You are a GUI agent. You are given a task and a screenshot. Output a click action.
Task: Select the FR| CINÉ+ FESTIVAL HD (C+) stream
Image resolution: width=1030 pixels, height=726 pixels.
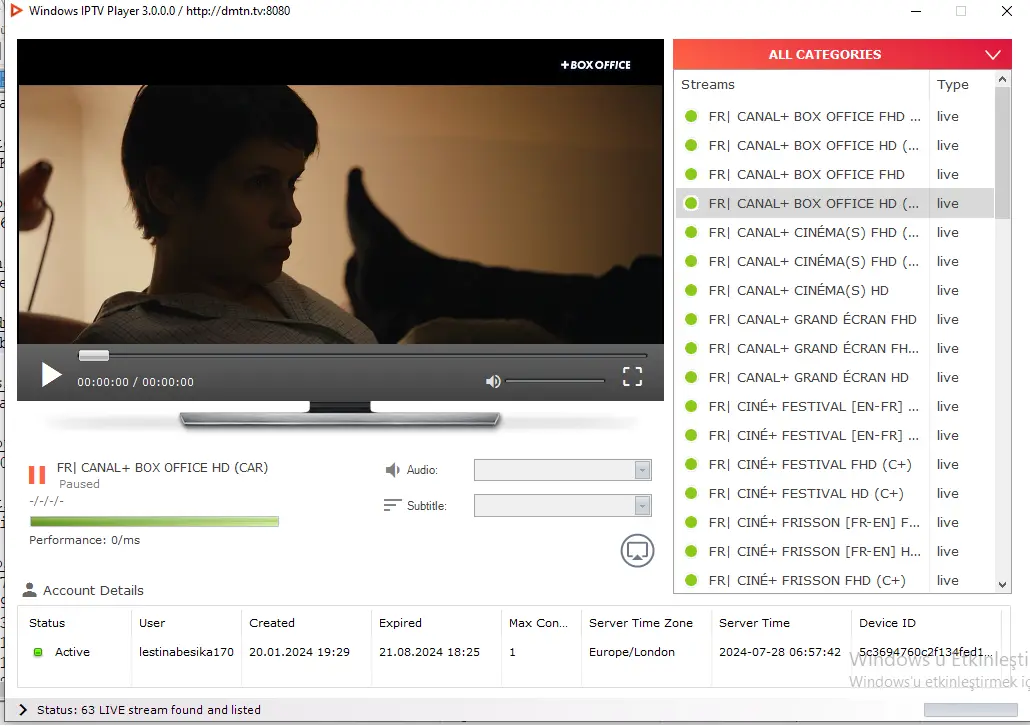(806, 493)
